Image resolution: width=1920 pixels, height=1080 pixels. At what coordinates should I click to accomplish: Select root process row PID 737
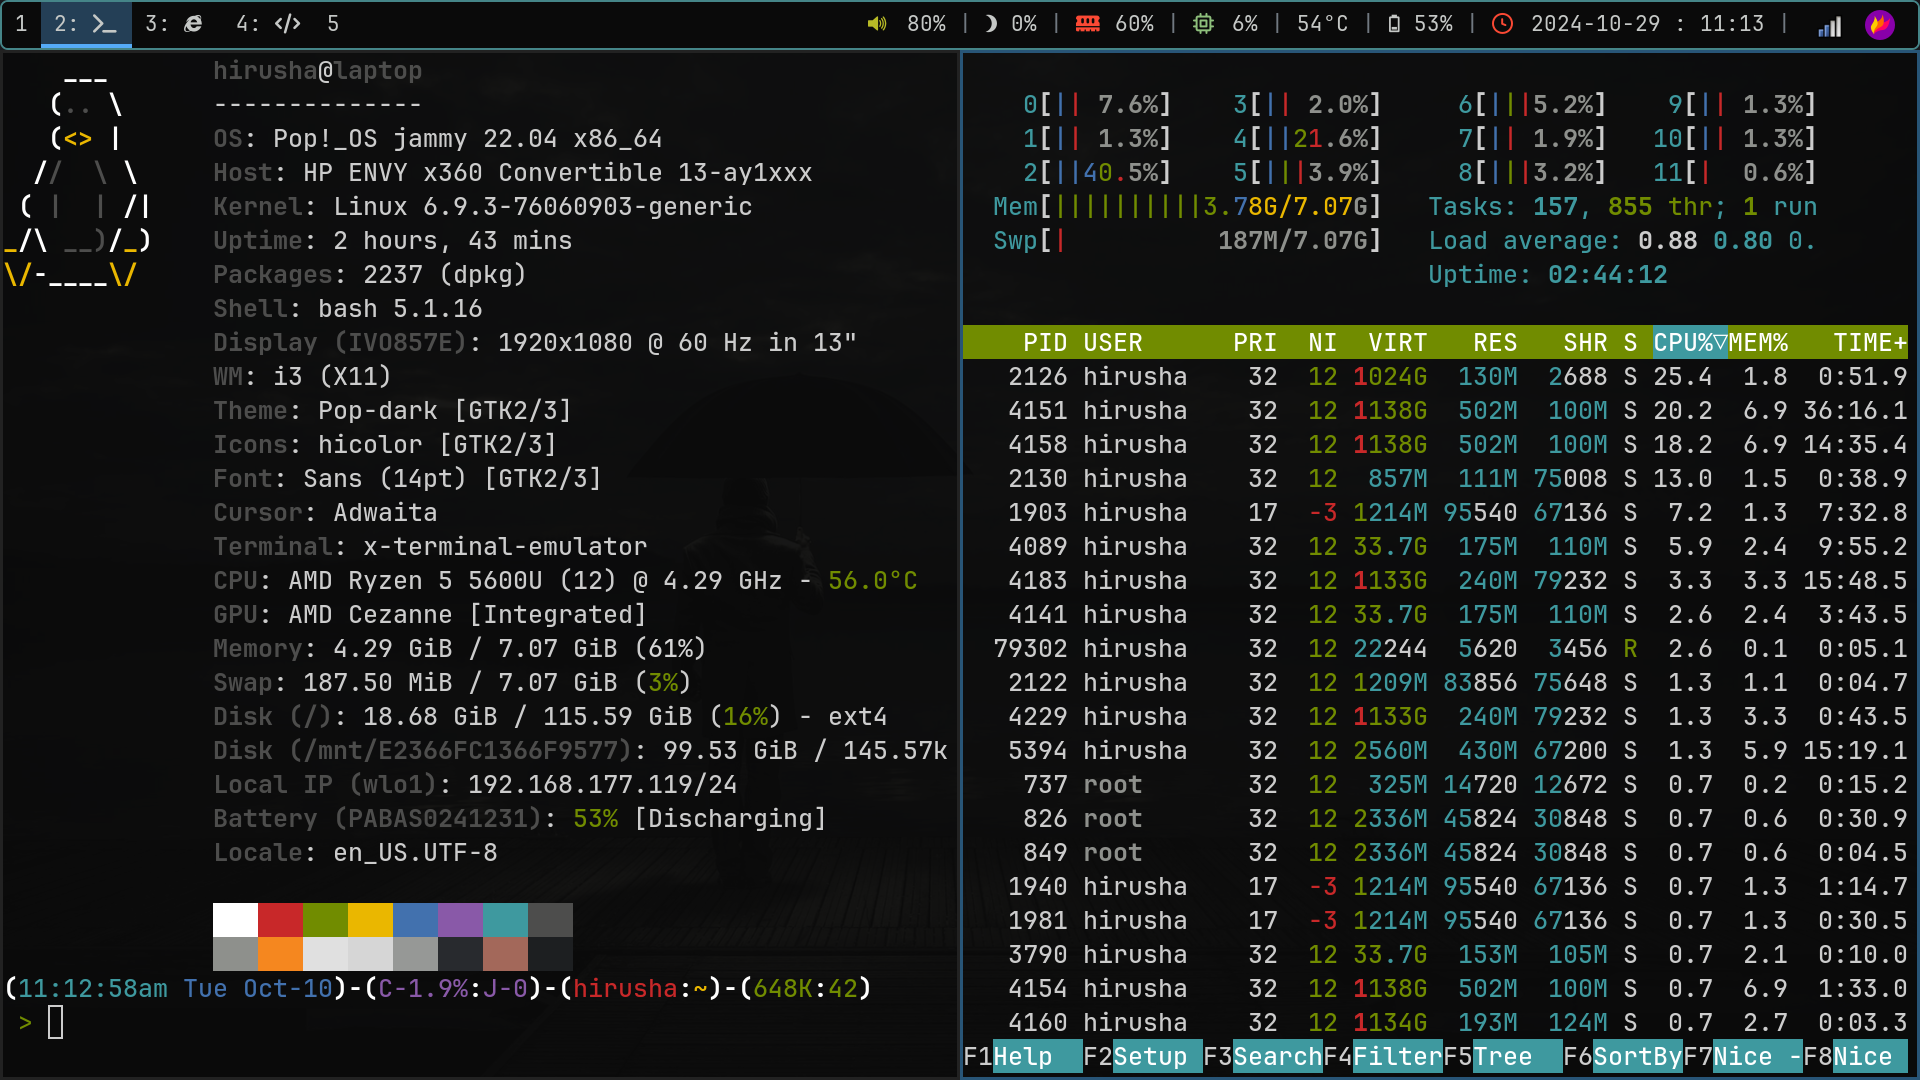coord(1436,785)
